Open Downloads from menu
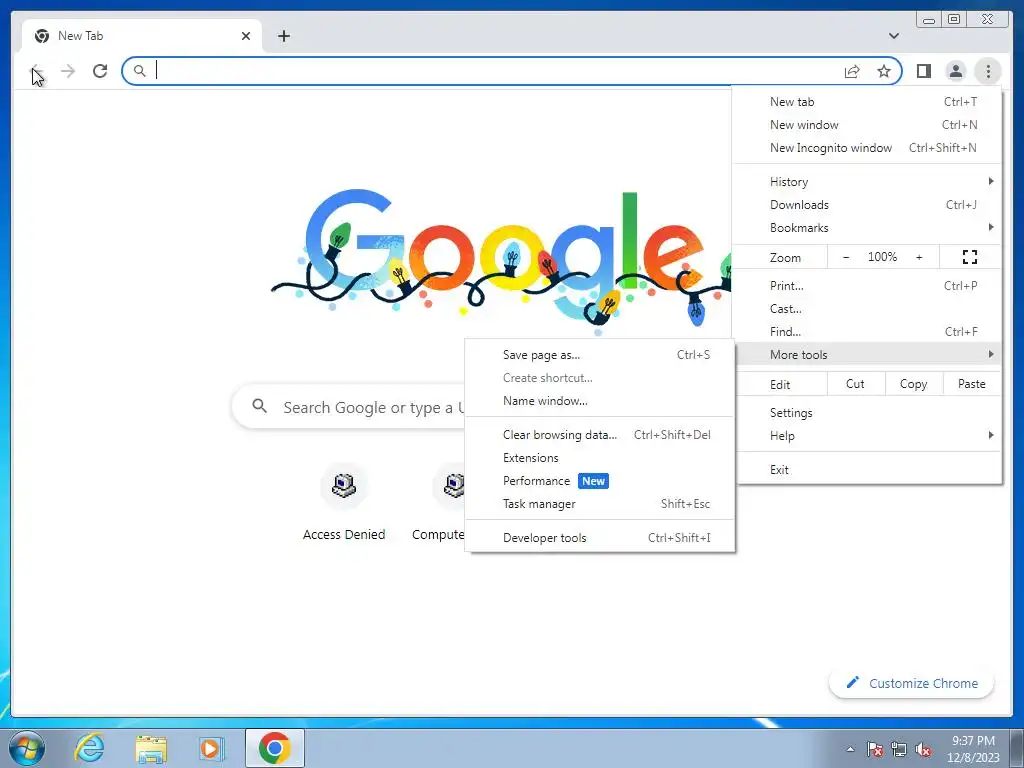Screen dimensions: 1024x768 coord(867,204)
